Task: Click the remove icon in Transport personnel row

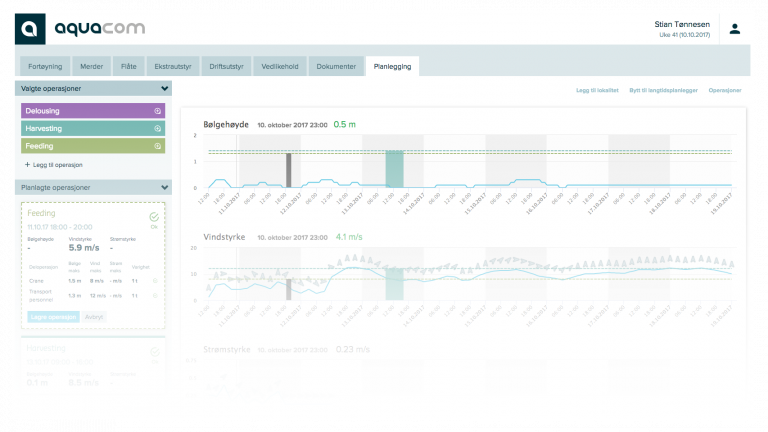Action: 155,296
